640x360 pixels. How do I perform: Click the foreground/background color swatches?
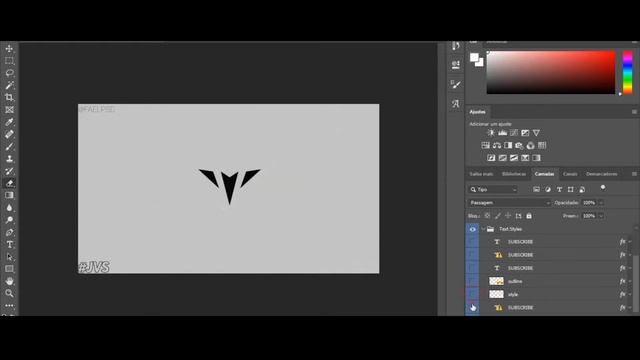click(476, 60)
